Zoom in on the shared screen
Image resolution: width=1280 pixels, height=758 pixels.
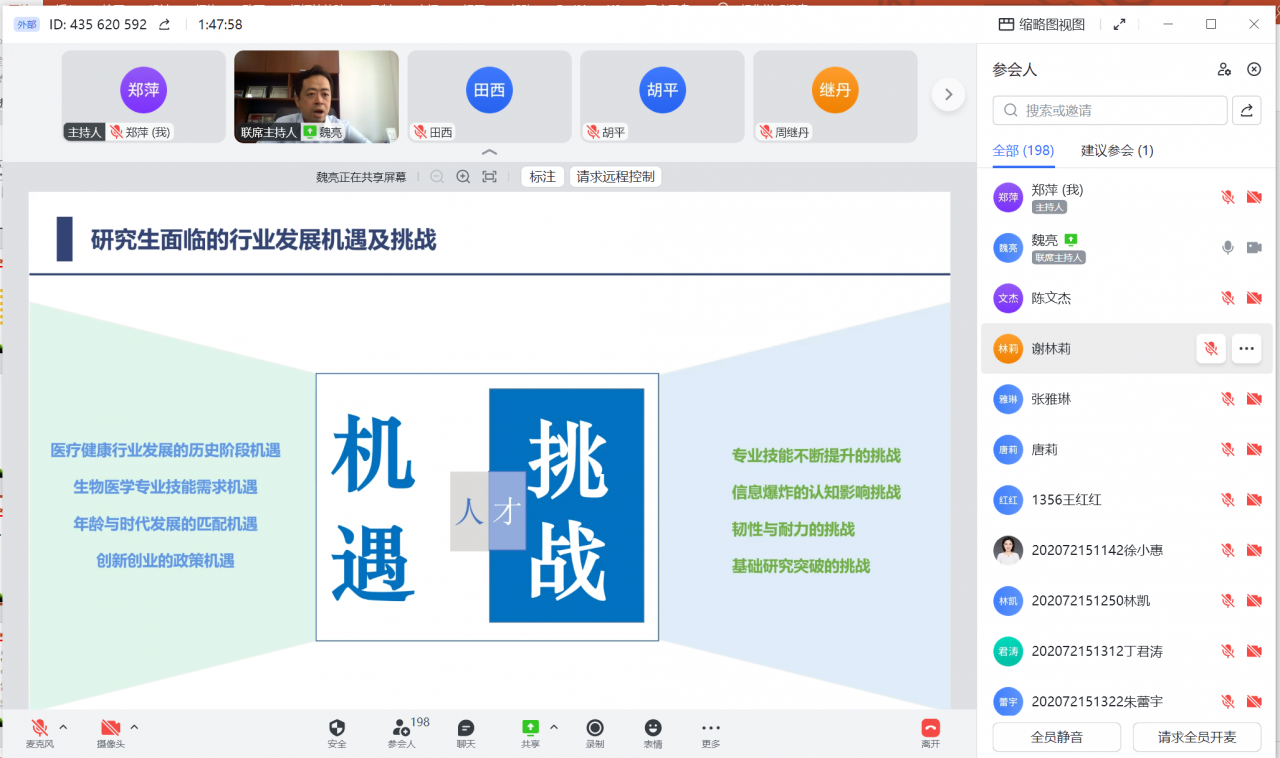click(x=463, y=177)
